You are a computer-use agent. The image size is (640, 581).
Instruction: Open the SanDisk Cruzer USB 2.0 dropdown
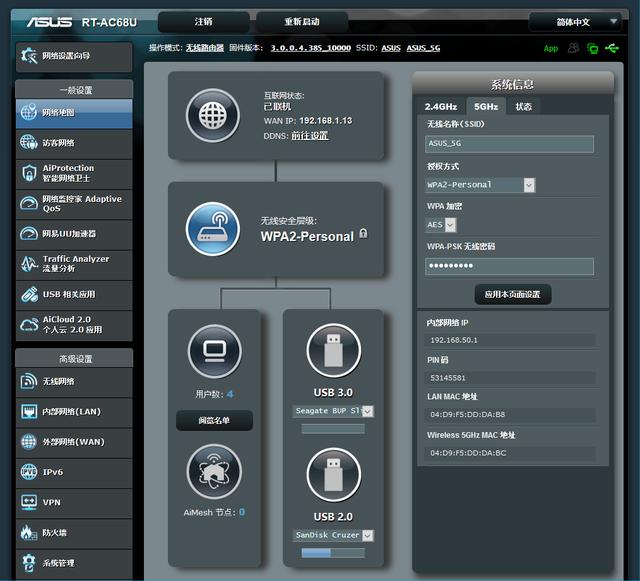click(333, 535)
